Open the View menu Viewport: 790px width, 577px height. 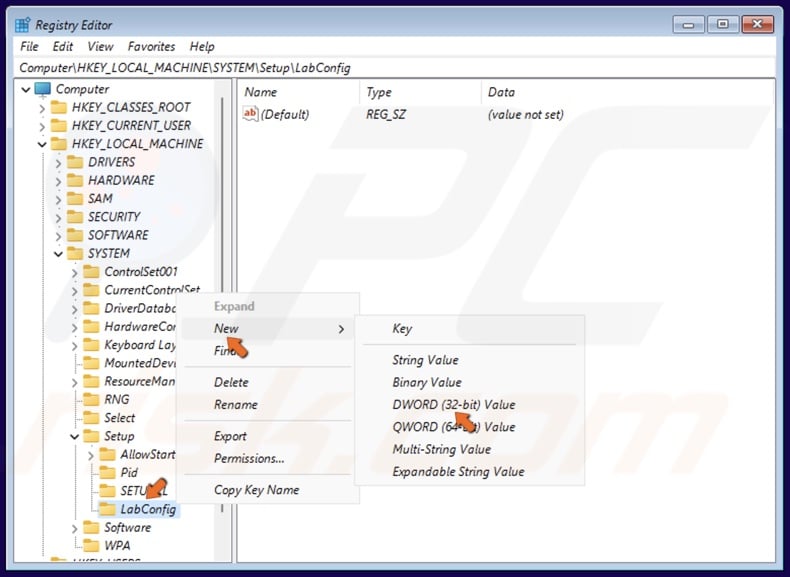pos(100,46)
